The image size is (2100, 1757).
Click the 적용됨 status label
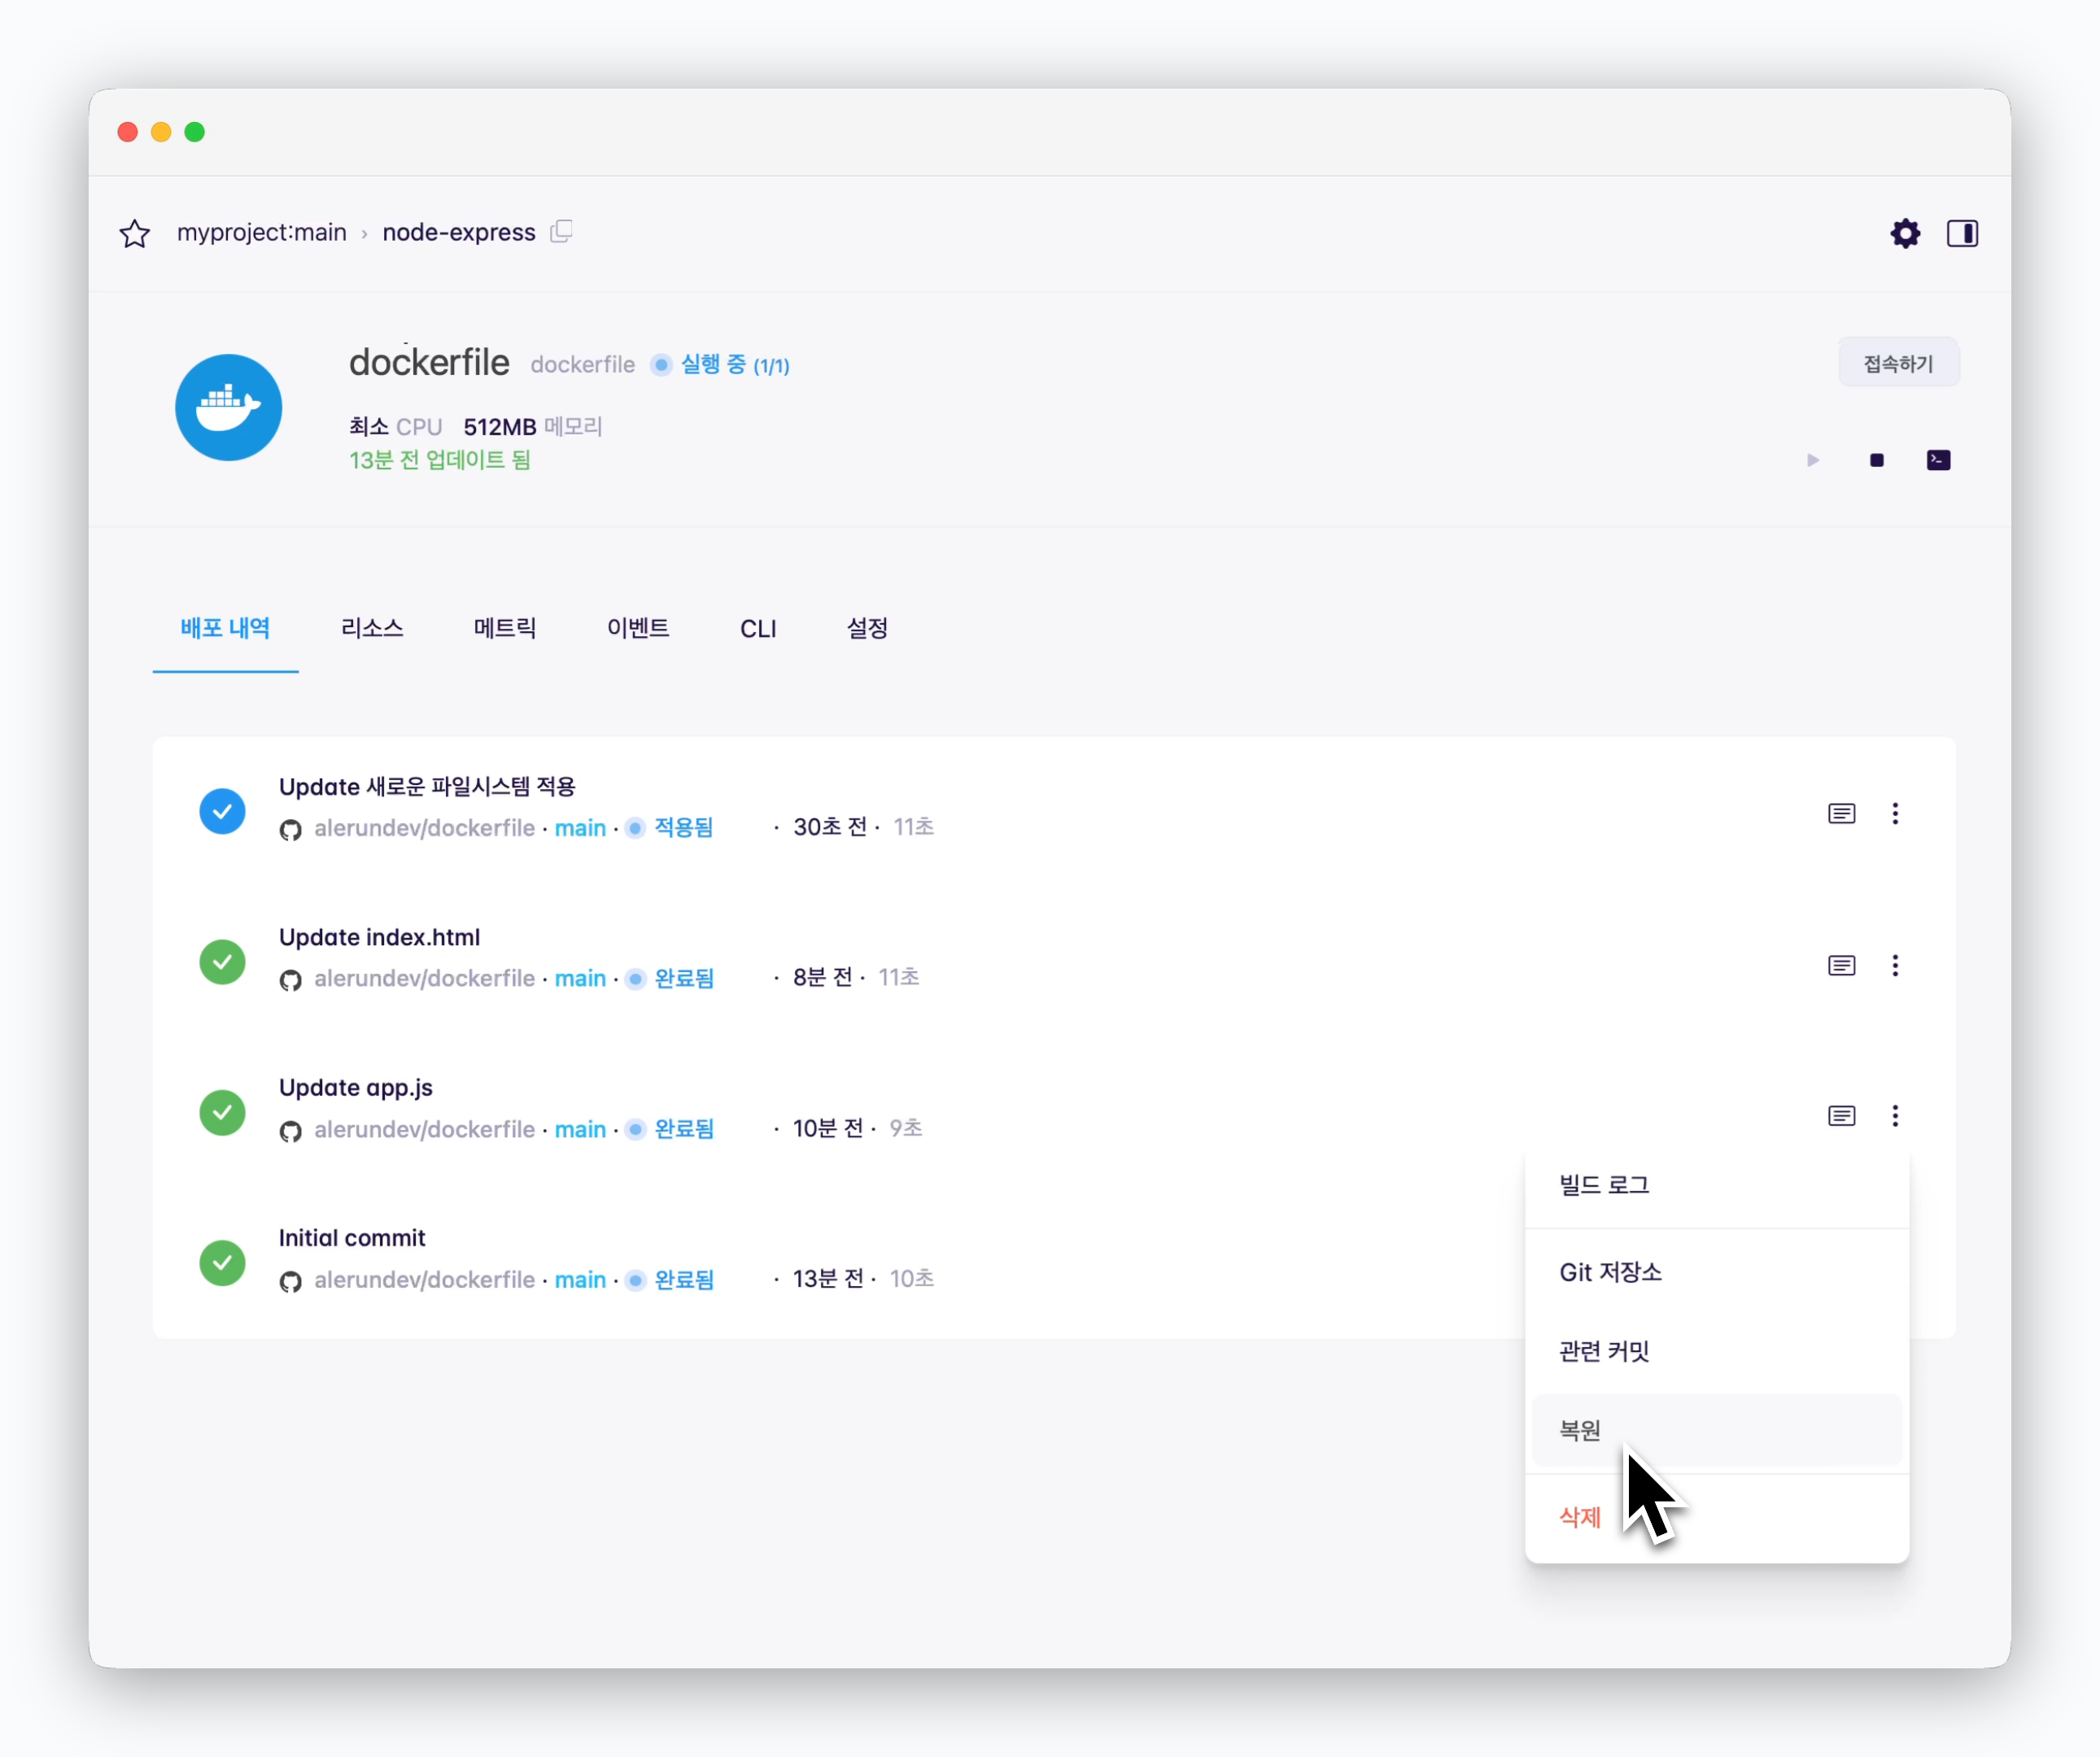(683, 828)
